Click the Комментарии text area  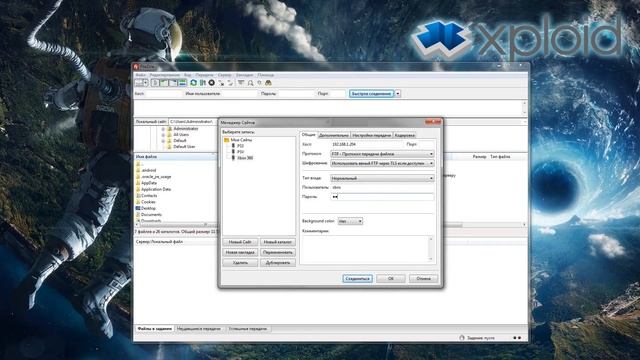pyautogui.click(x=368, y=249)
